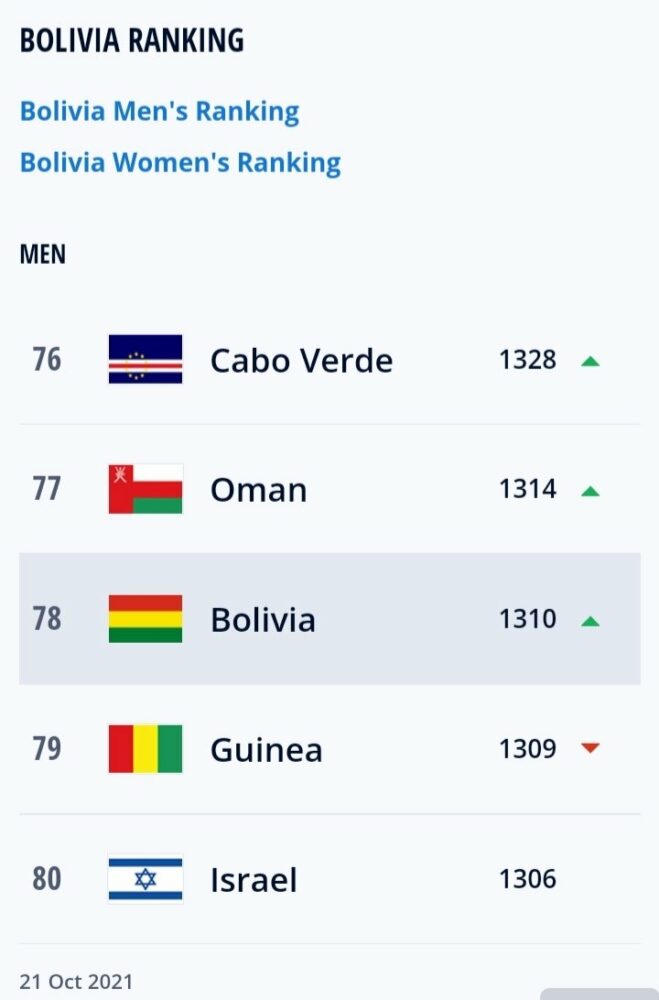Click the MEN section heading
This screenshot has height=1000, width=659.
click(x=43, y=254)
